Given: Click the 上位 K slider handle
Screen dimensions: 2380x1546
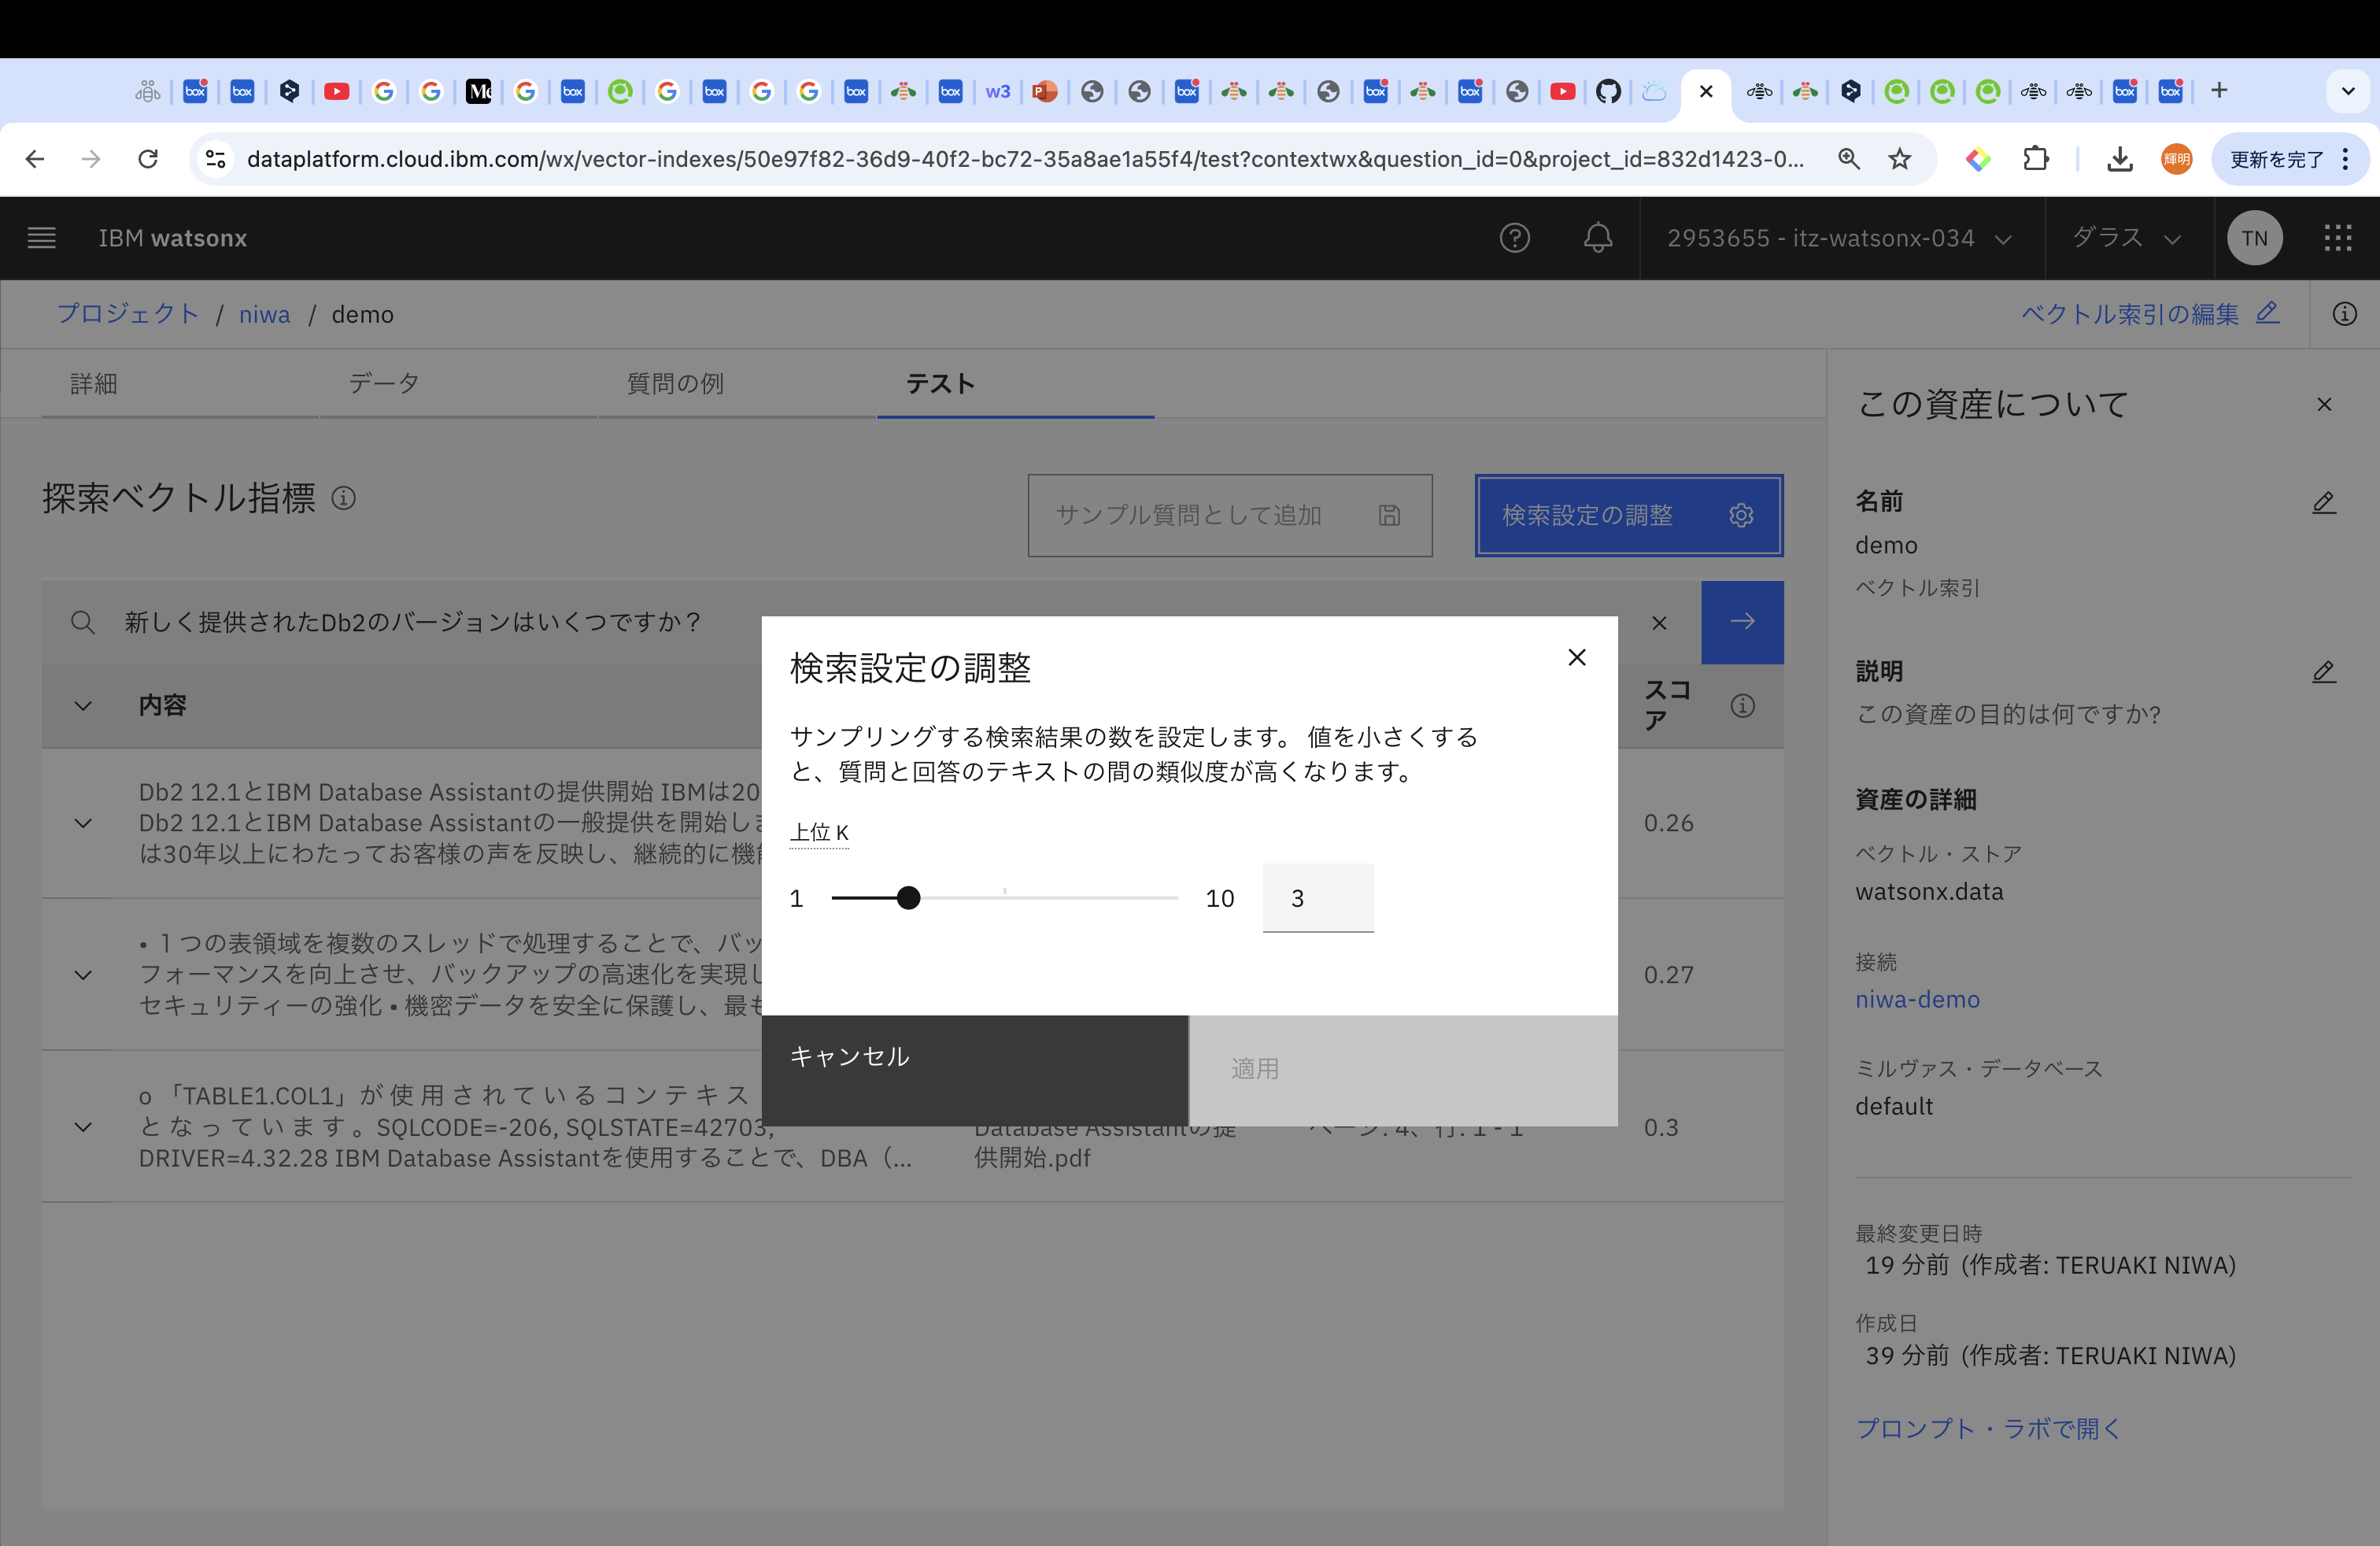Looking at the screenshot, I should tap(908, 898).
